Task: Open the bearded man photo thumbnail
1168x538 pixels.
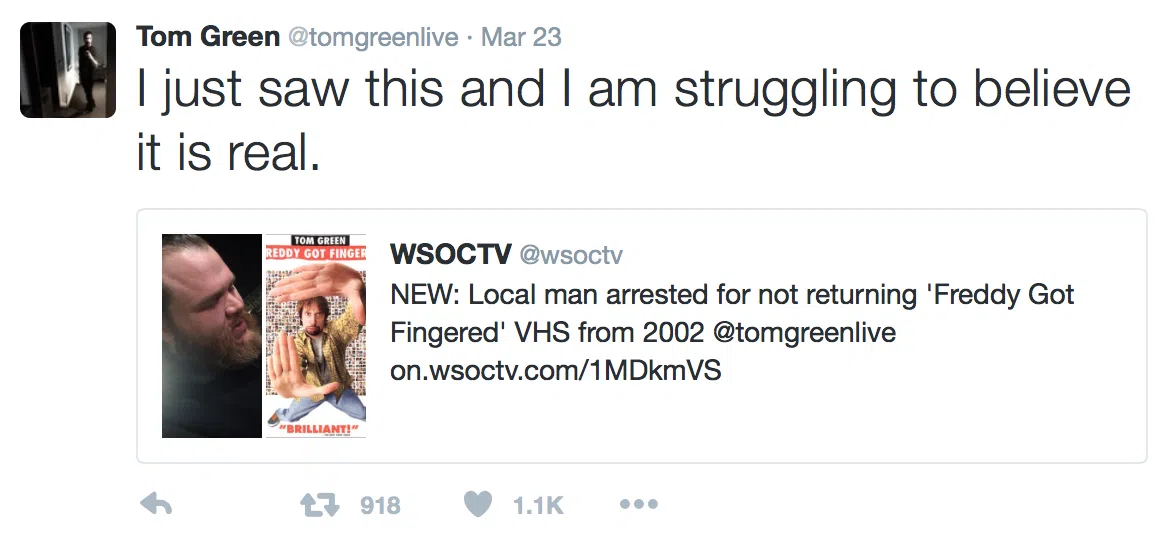Action: coord(211,335)
